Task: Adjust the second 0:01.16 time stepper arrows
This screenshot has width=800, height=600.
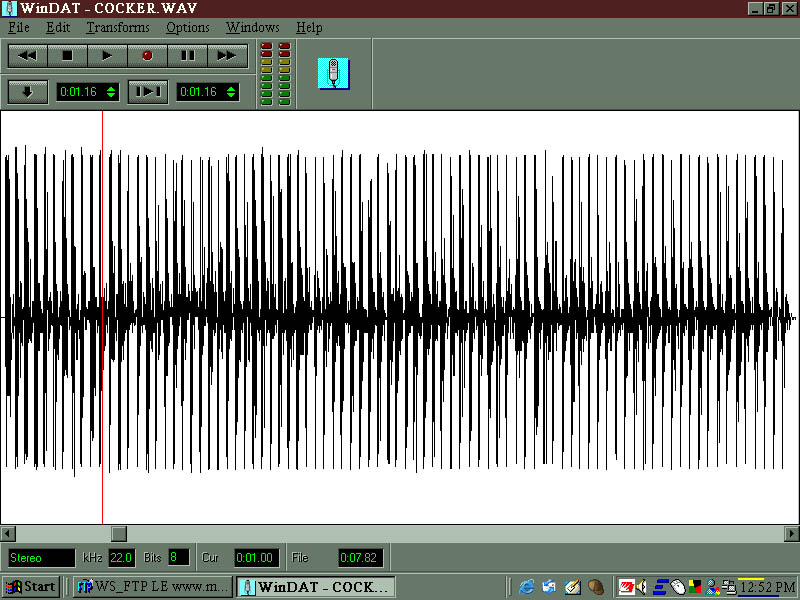Action: tap(231, 92)
